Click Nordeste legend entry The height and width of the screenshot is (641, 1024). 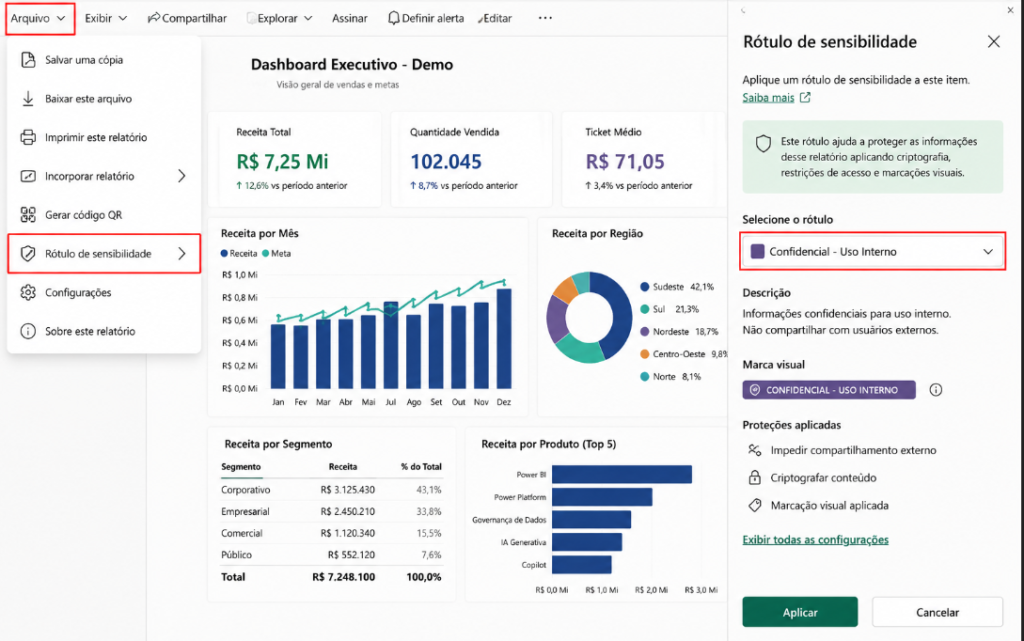679,332
